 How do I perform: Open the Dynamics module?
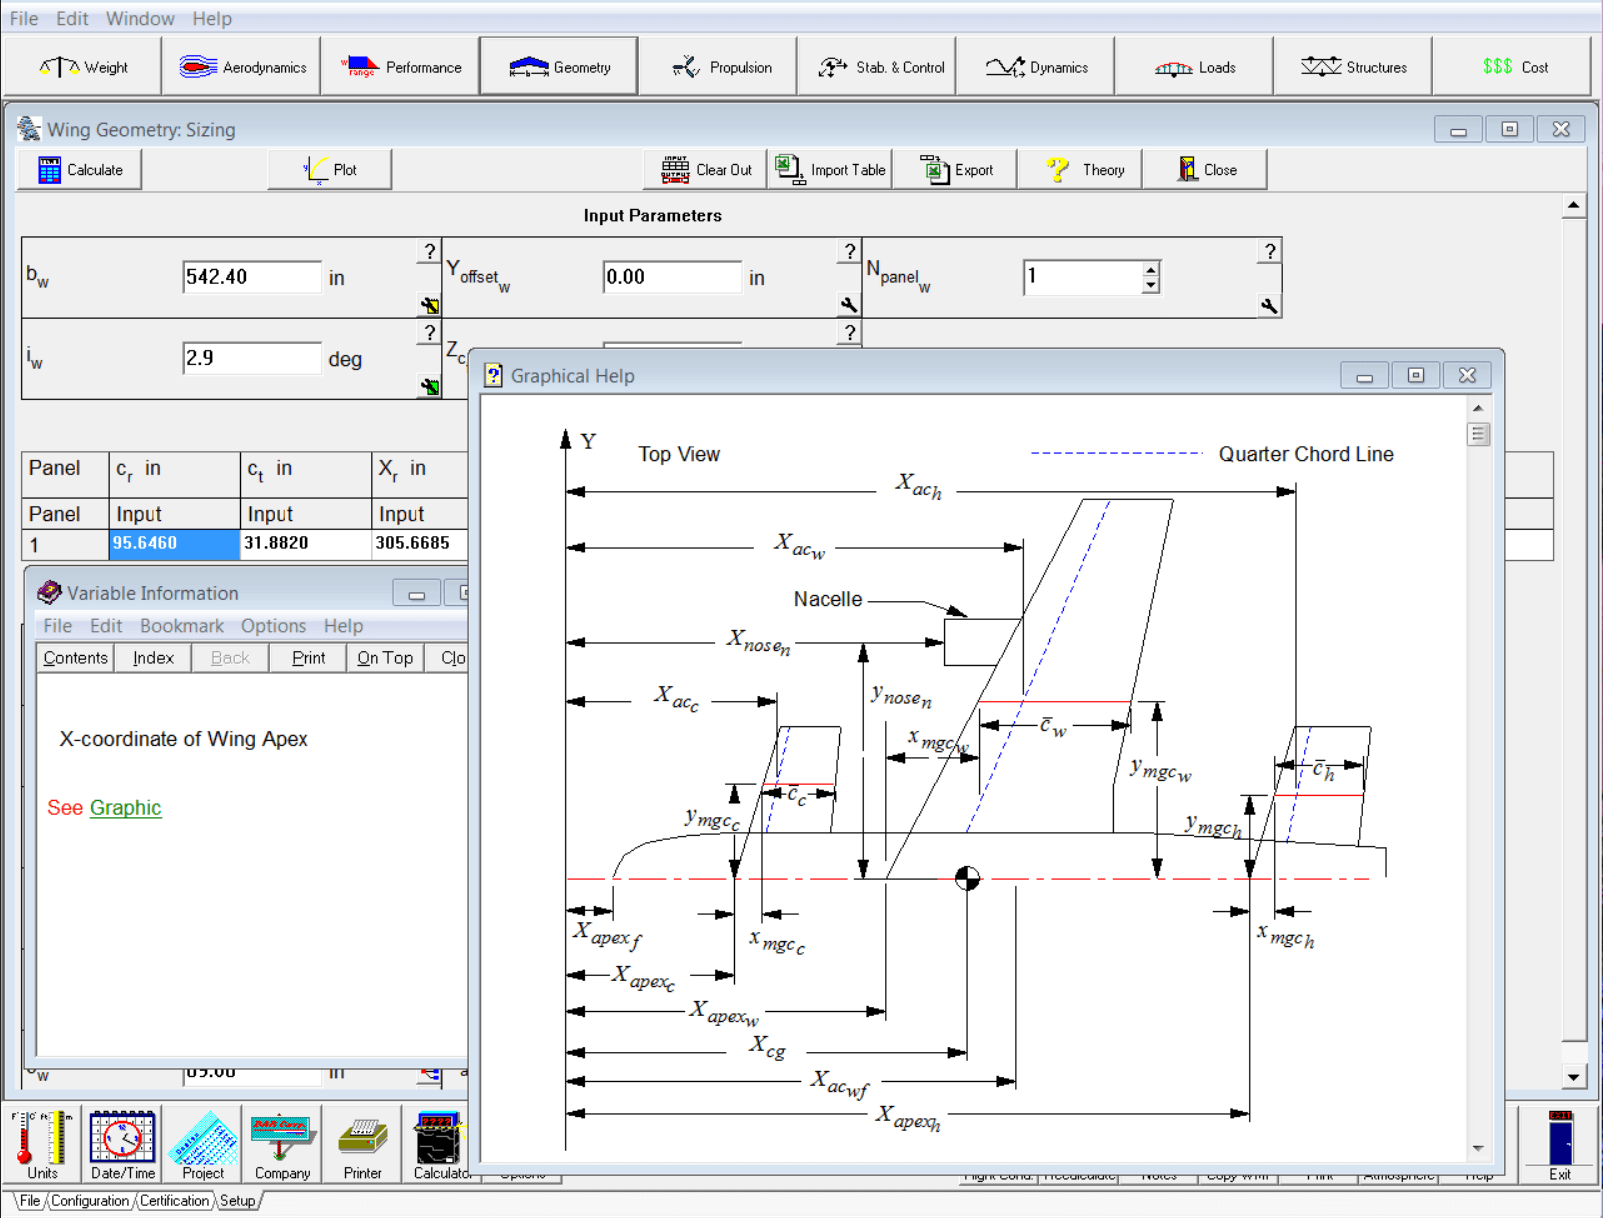1036,65
